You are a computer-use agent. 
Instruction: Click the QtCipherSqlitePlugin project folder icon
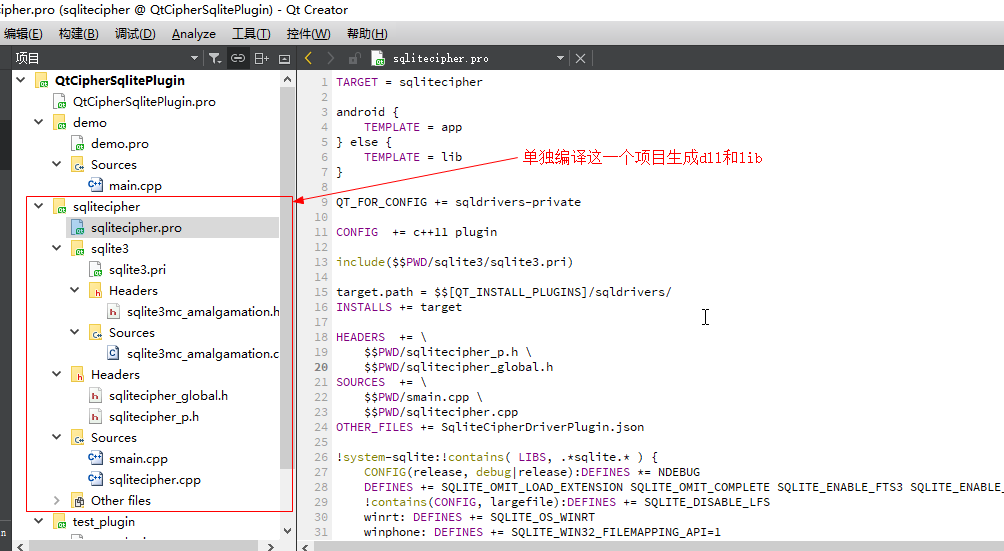pyautogui.click(x=42, y=81)
